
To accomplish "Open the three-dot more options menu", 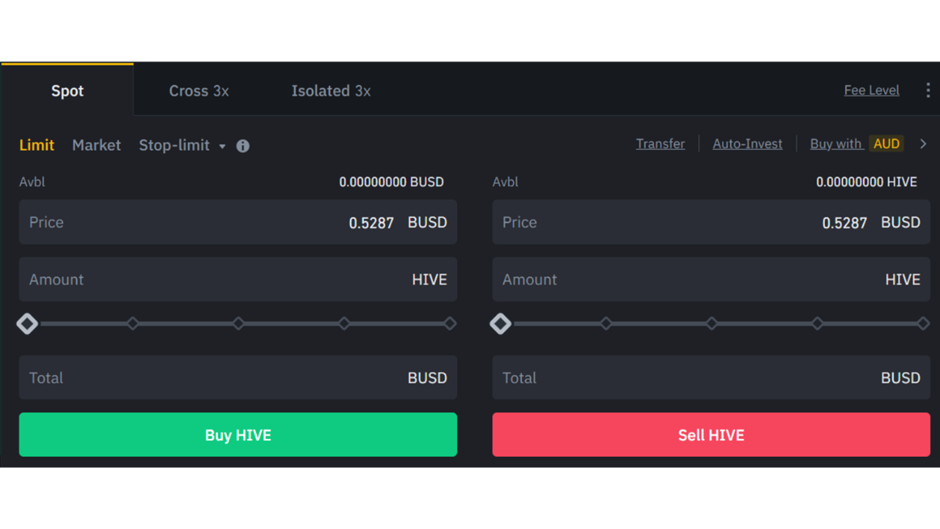I will point(927,91).
